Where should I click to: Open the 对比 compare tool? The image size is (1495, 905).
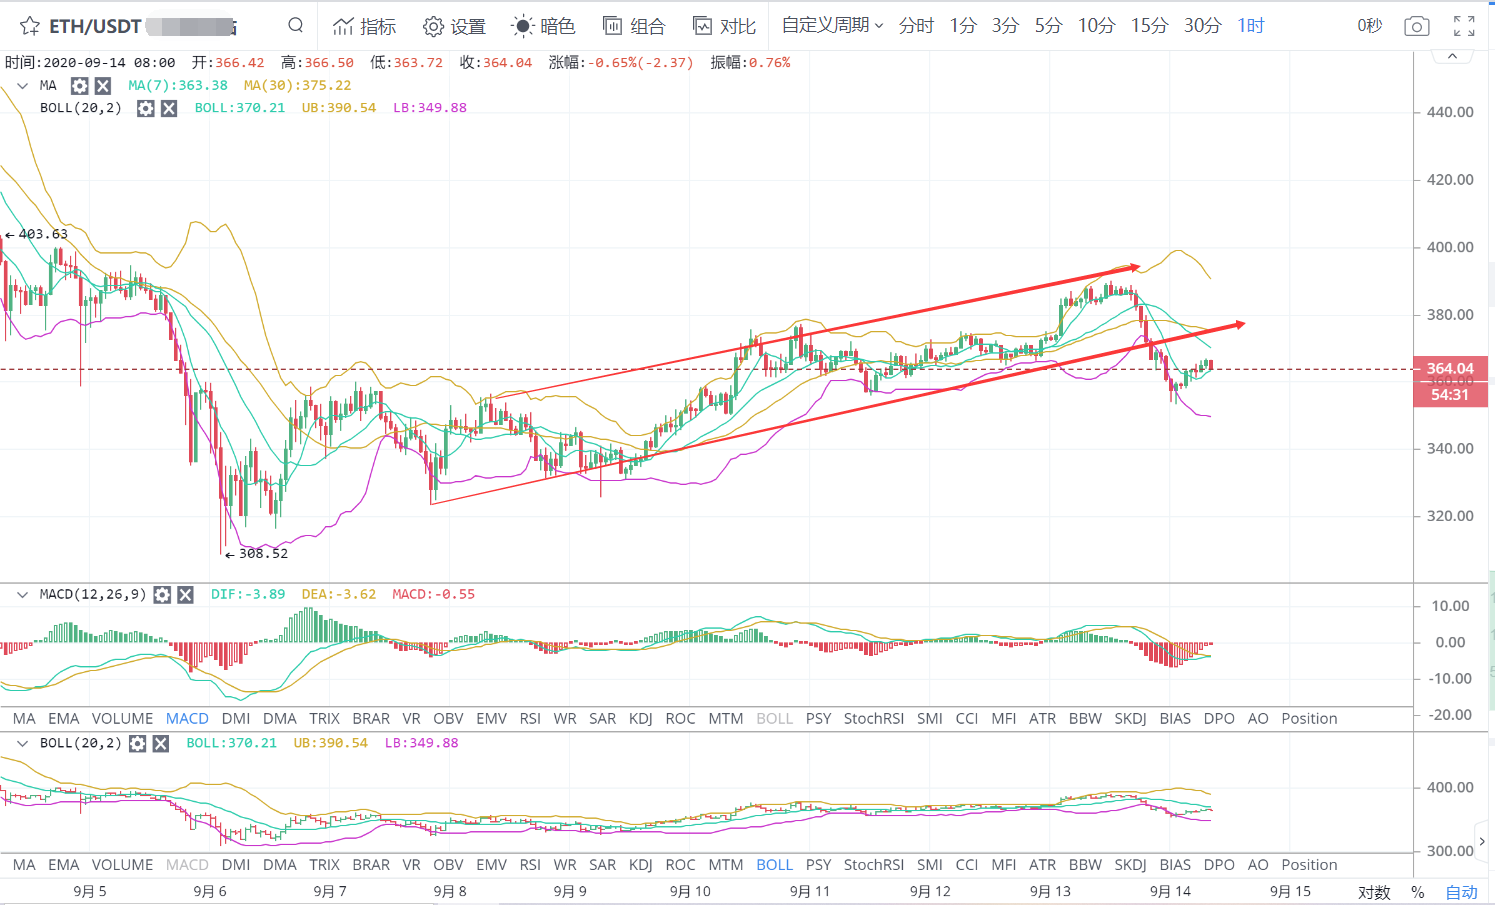724,26
